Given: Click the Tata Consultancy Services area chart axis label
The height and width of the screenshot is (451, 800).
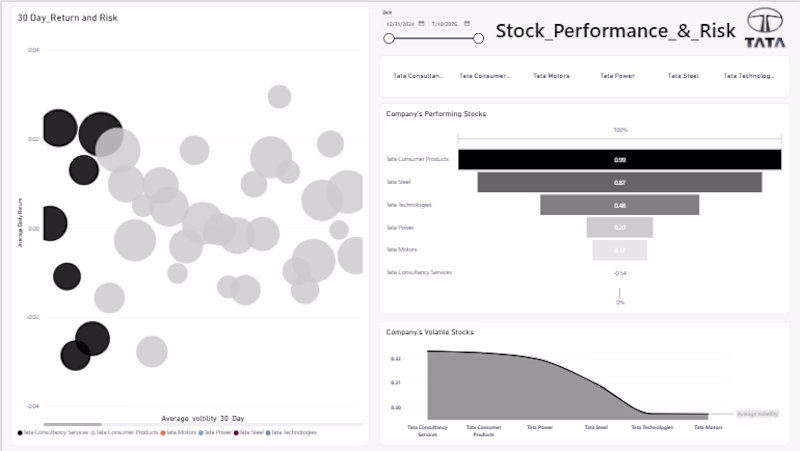Looking at the screenshot, I should pos(427,431).
